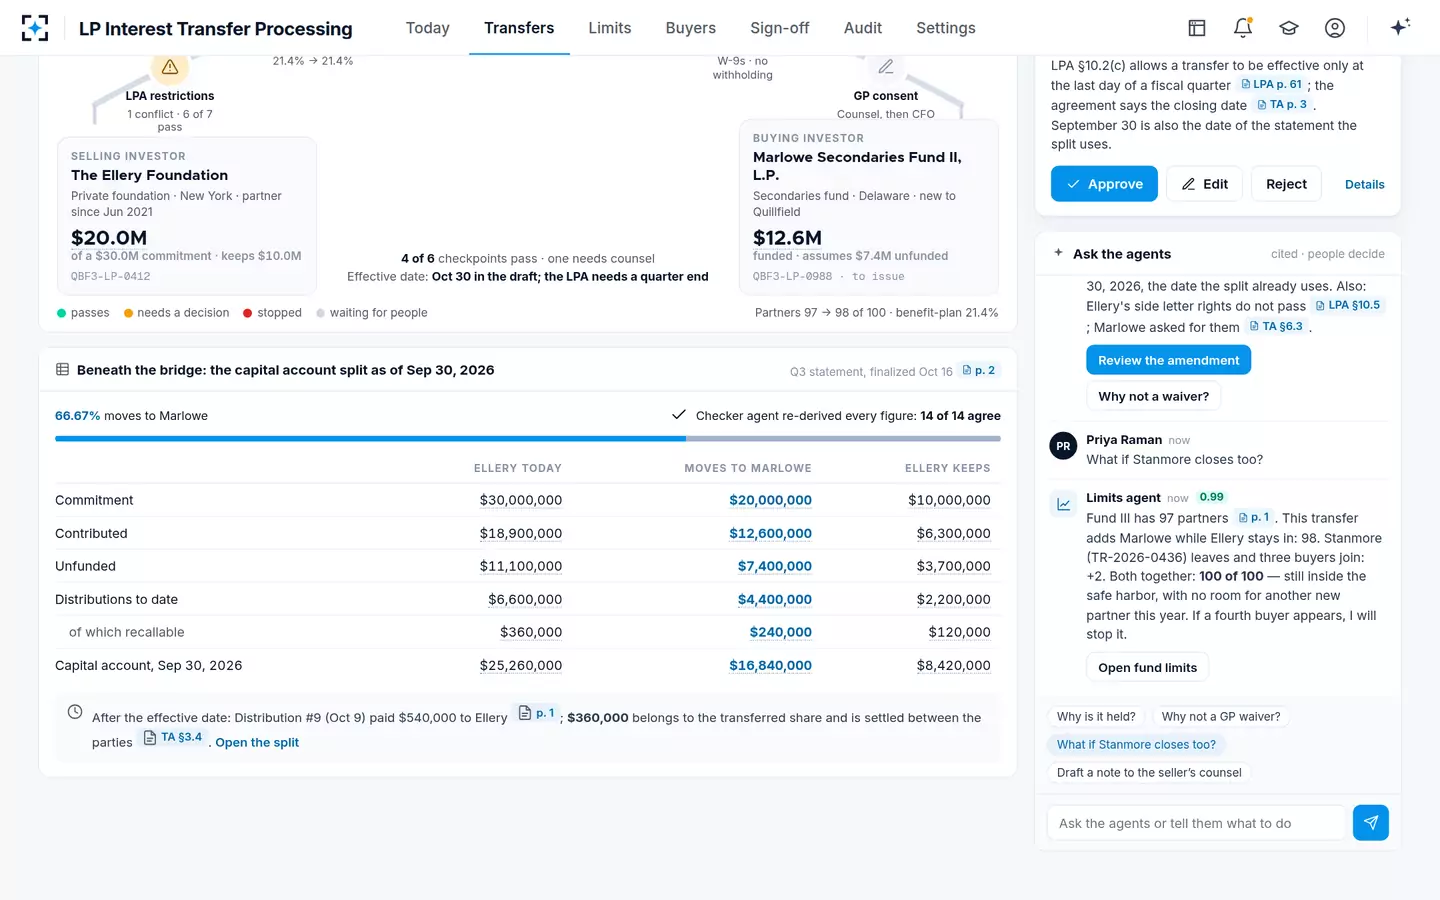Click the clock icon by Distribution #9 note
1440x900 pixels.
[x=75, y=712]
